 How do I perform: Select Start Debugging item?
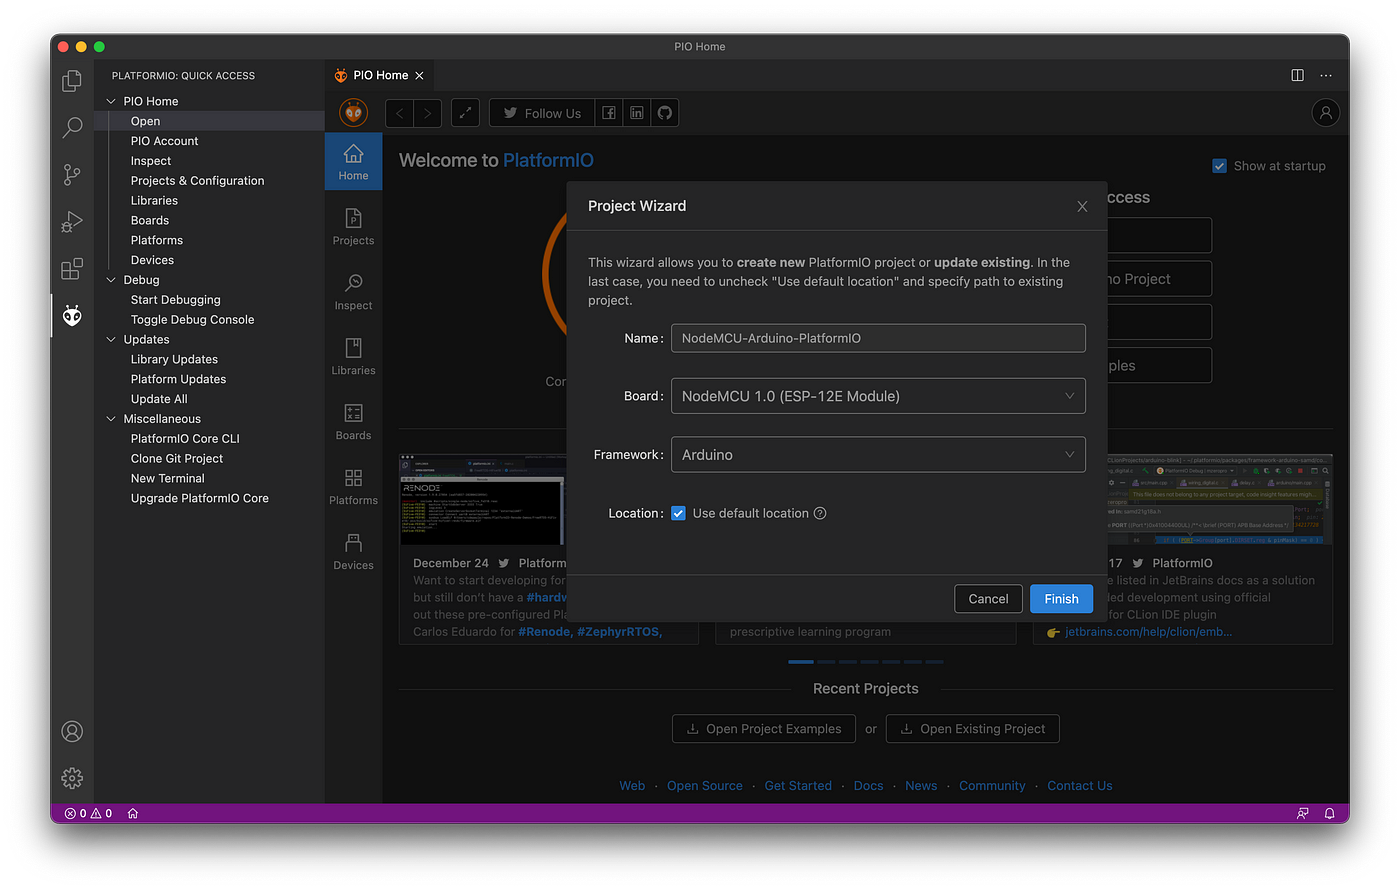(x=175, y=300)
